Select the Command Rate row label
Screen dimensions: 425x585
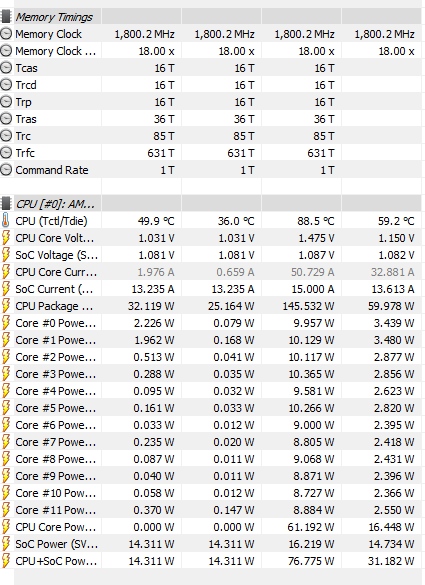[x=52, y=170]
